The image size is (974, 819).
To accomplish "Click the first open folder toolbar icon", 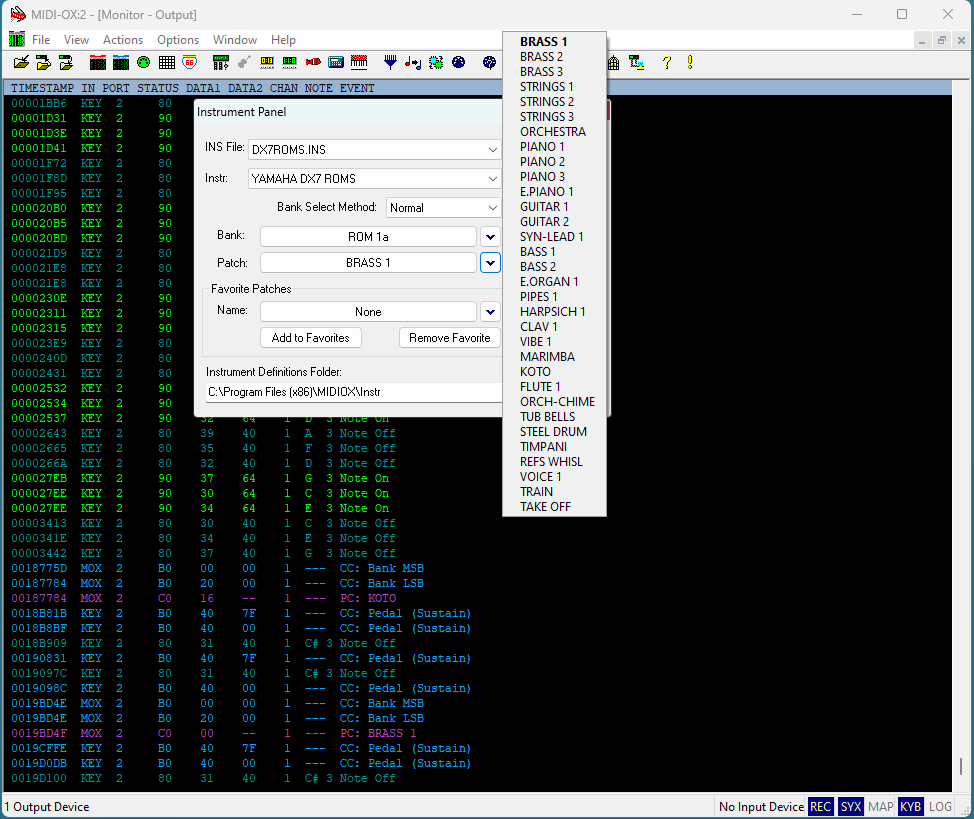I will (x=21, y=62).
